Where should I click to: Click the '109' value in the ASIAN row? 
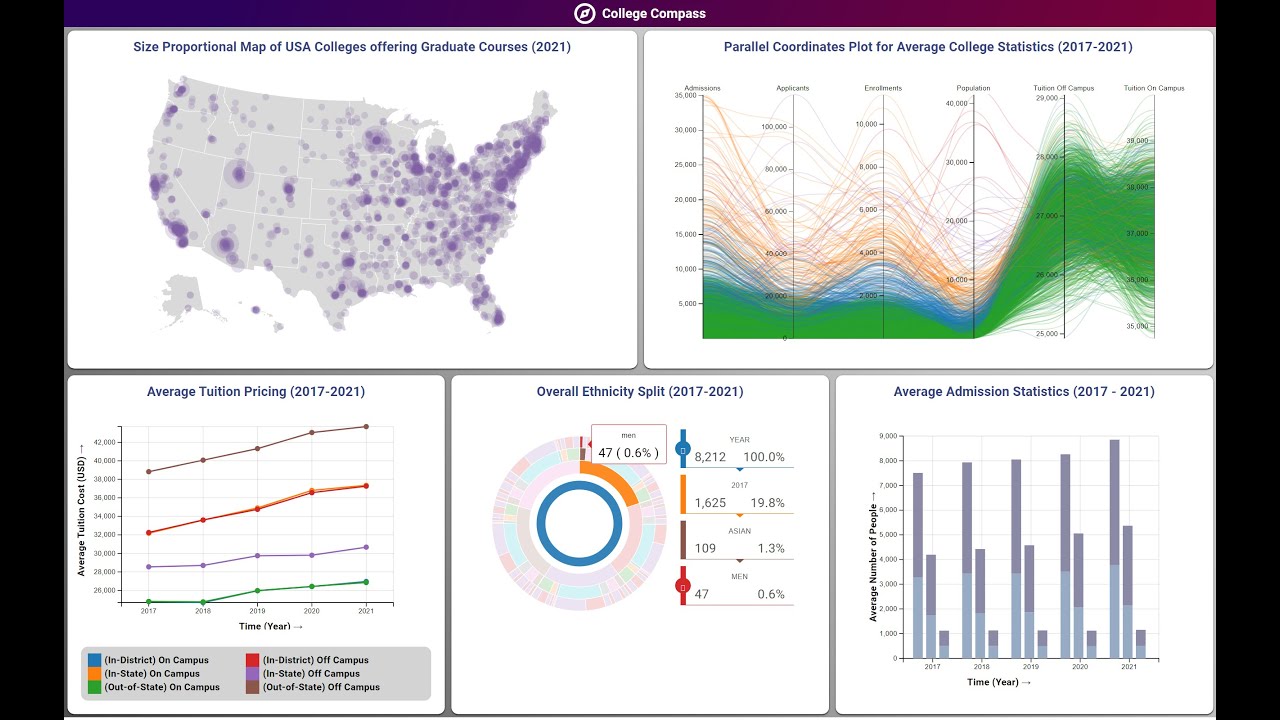point(706,548)
